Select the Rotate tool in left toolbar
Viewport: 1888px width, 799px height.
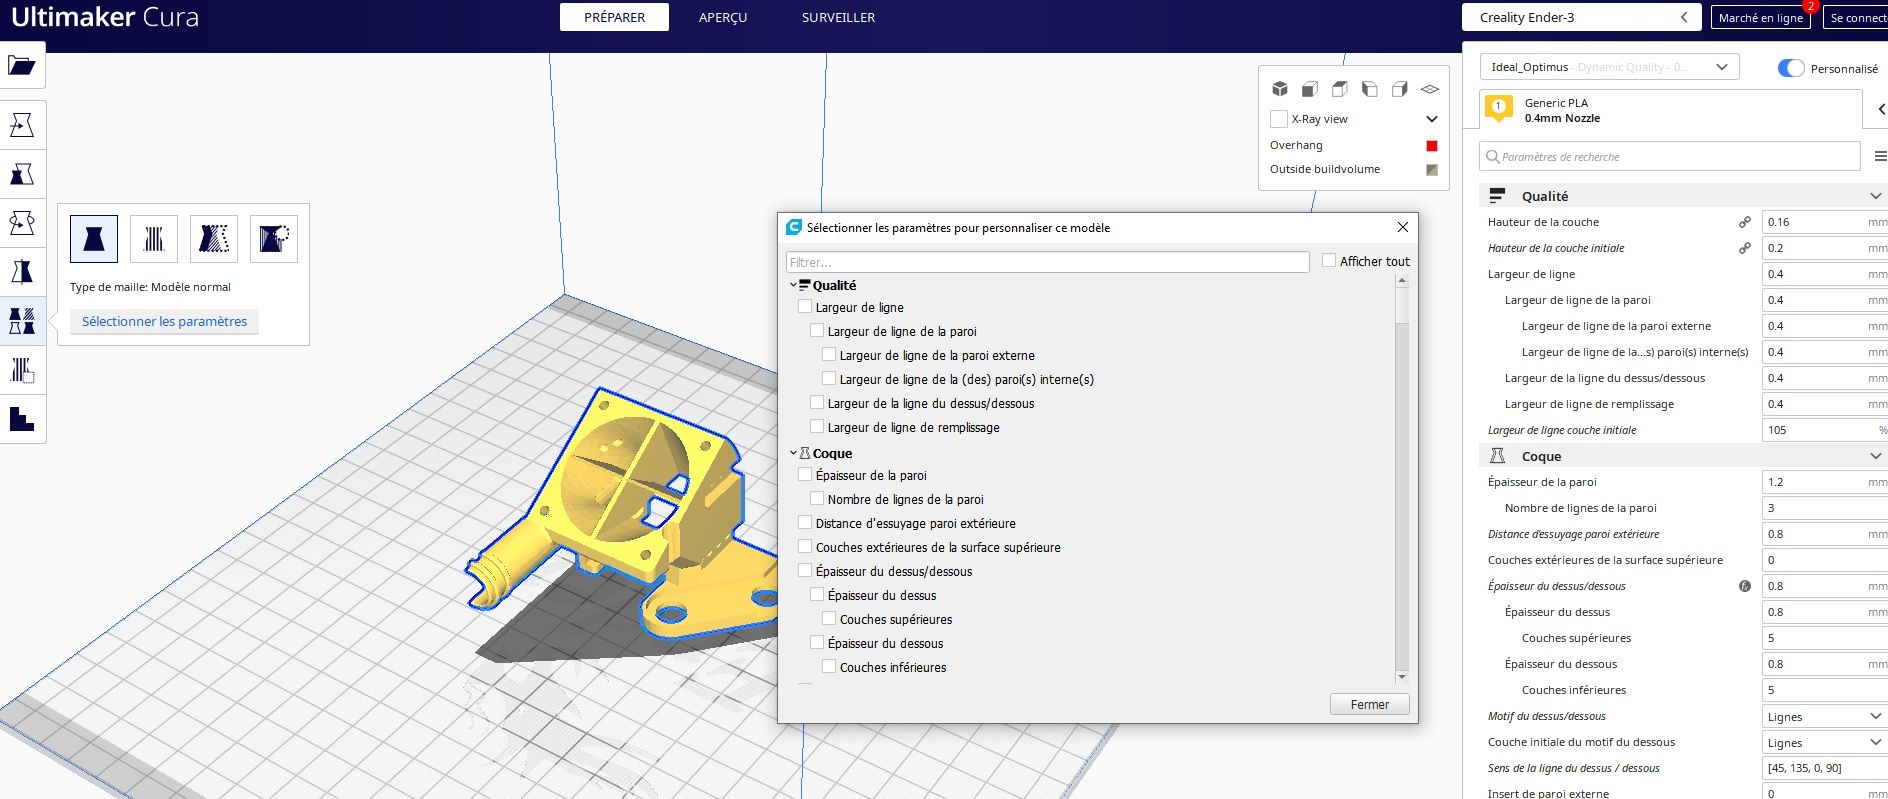22,223
